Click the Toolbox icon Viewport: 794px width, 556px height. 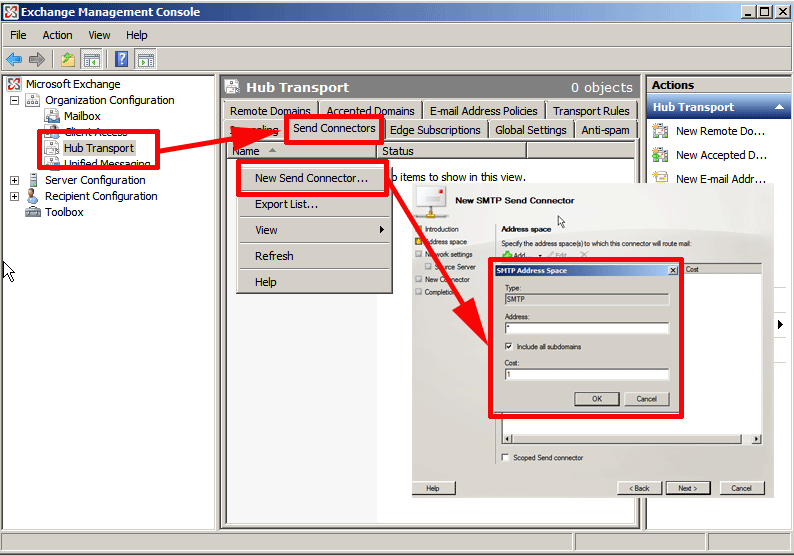[x=33, y=212]
